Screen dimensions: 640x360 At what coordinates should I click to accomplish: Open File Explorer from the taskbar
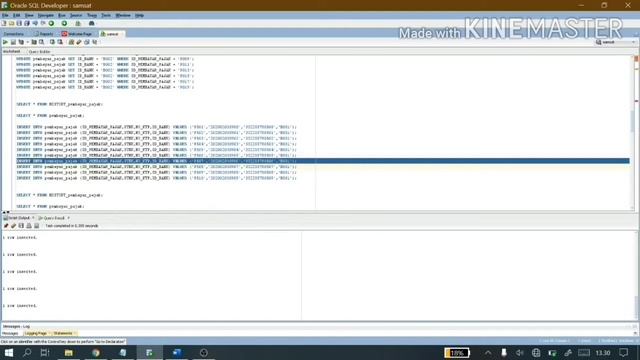click(x=69, y=353)
